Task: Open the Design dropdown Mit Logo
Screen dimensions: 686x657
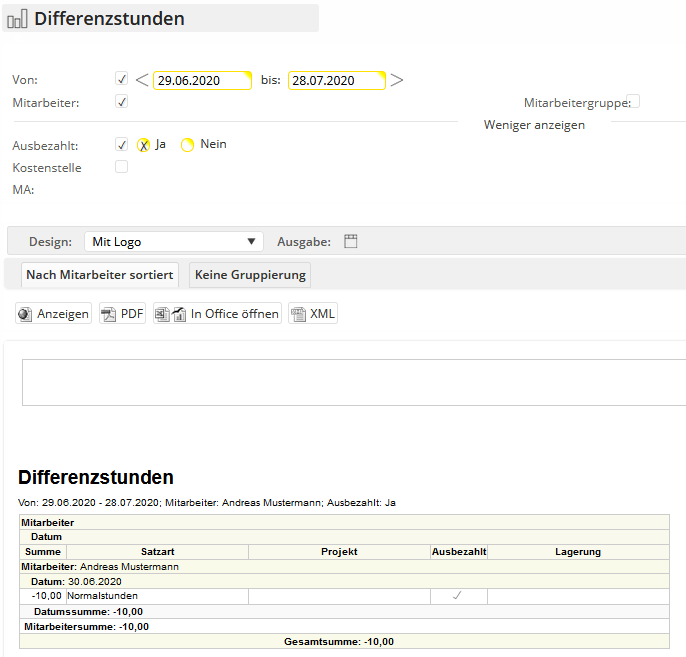Action: pos(174,241)
